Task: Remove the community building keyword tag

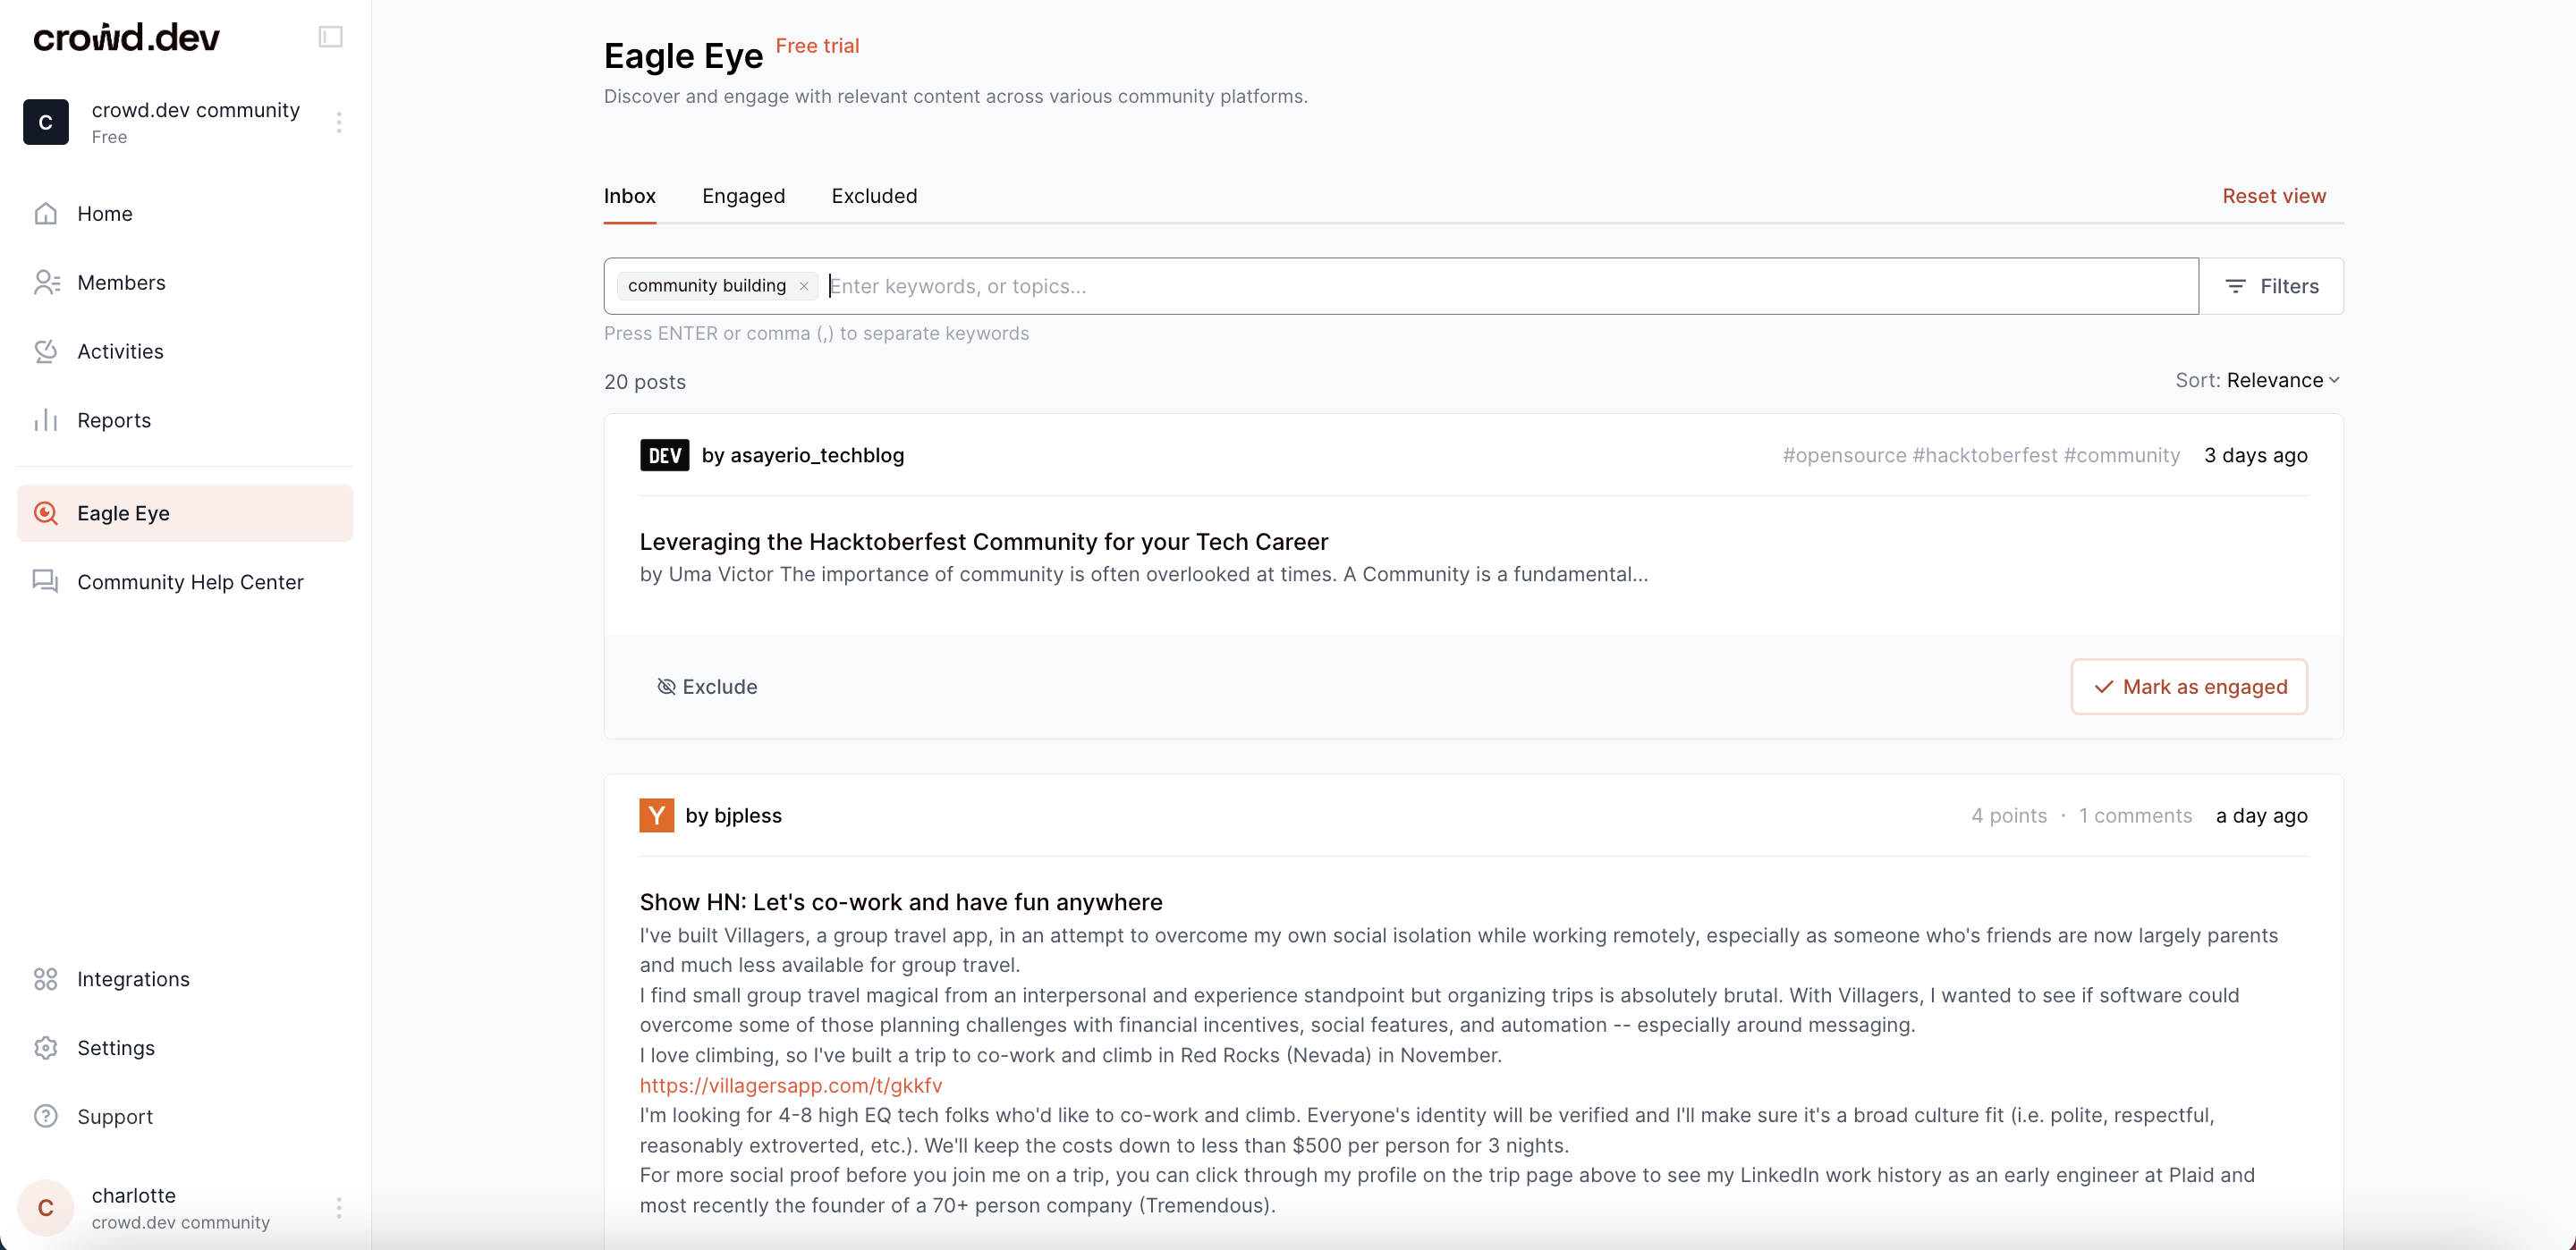Action: [803, 286]
